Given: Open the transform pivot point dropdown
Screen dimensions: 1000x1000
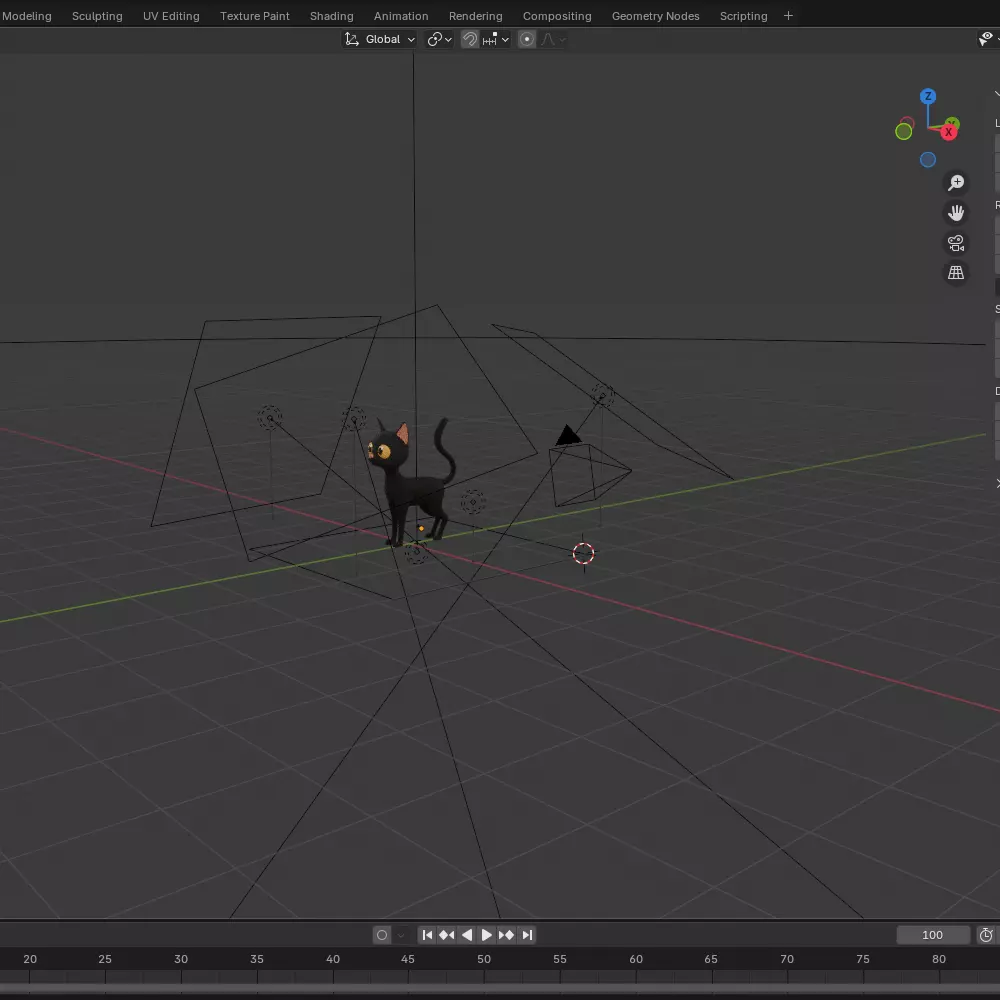Looking at the screenshot, I should pyautogui.click(x=439, y=40).
